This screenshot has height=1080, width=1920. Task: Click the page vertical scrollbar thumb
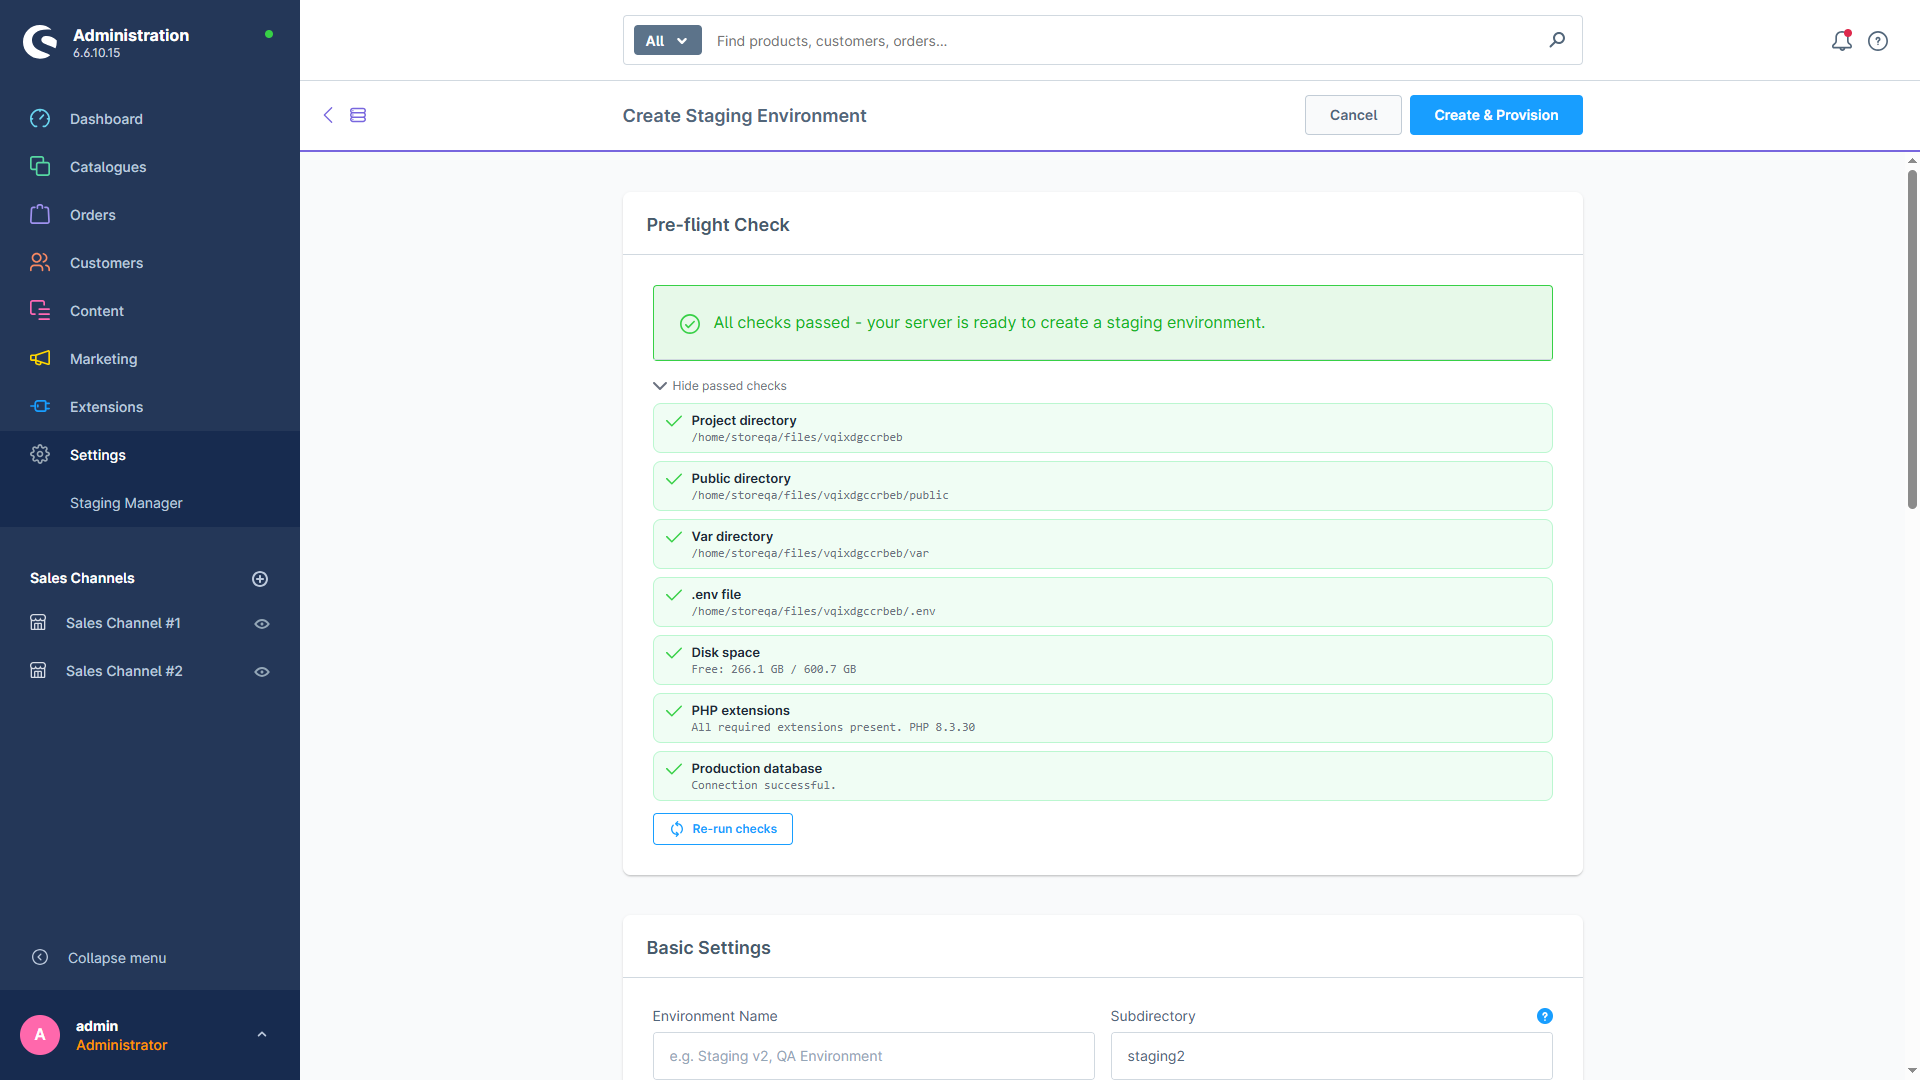[x=1912, y=340]
